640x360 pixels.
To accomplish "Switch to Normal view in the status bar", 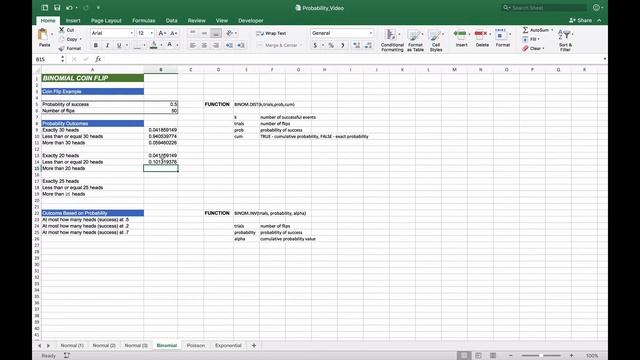I will (x=463, y=356).
